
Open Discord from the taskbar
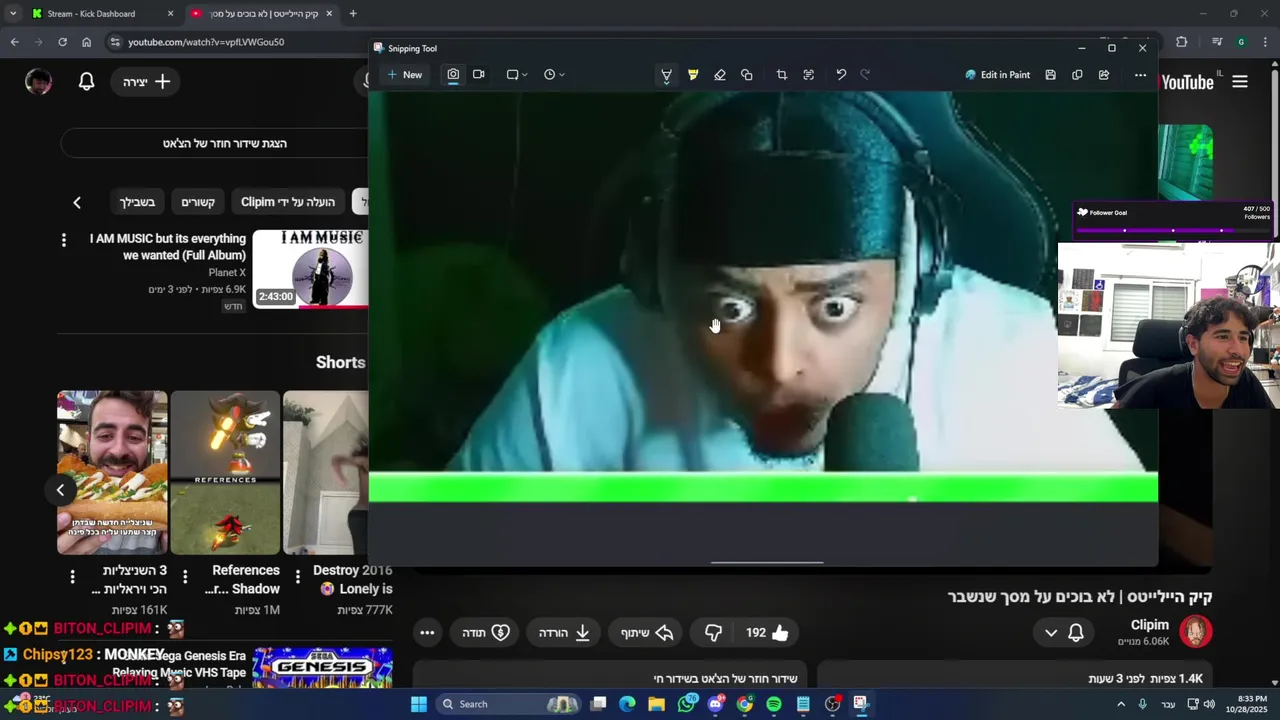[715, 704]
